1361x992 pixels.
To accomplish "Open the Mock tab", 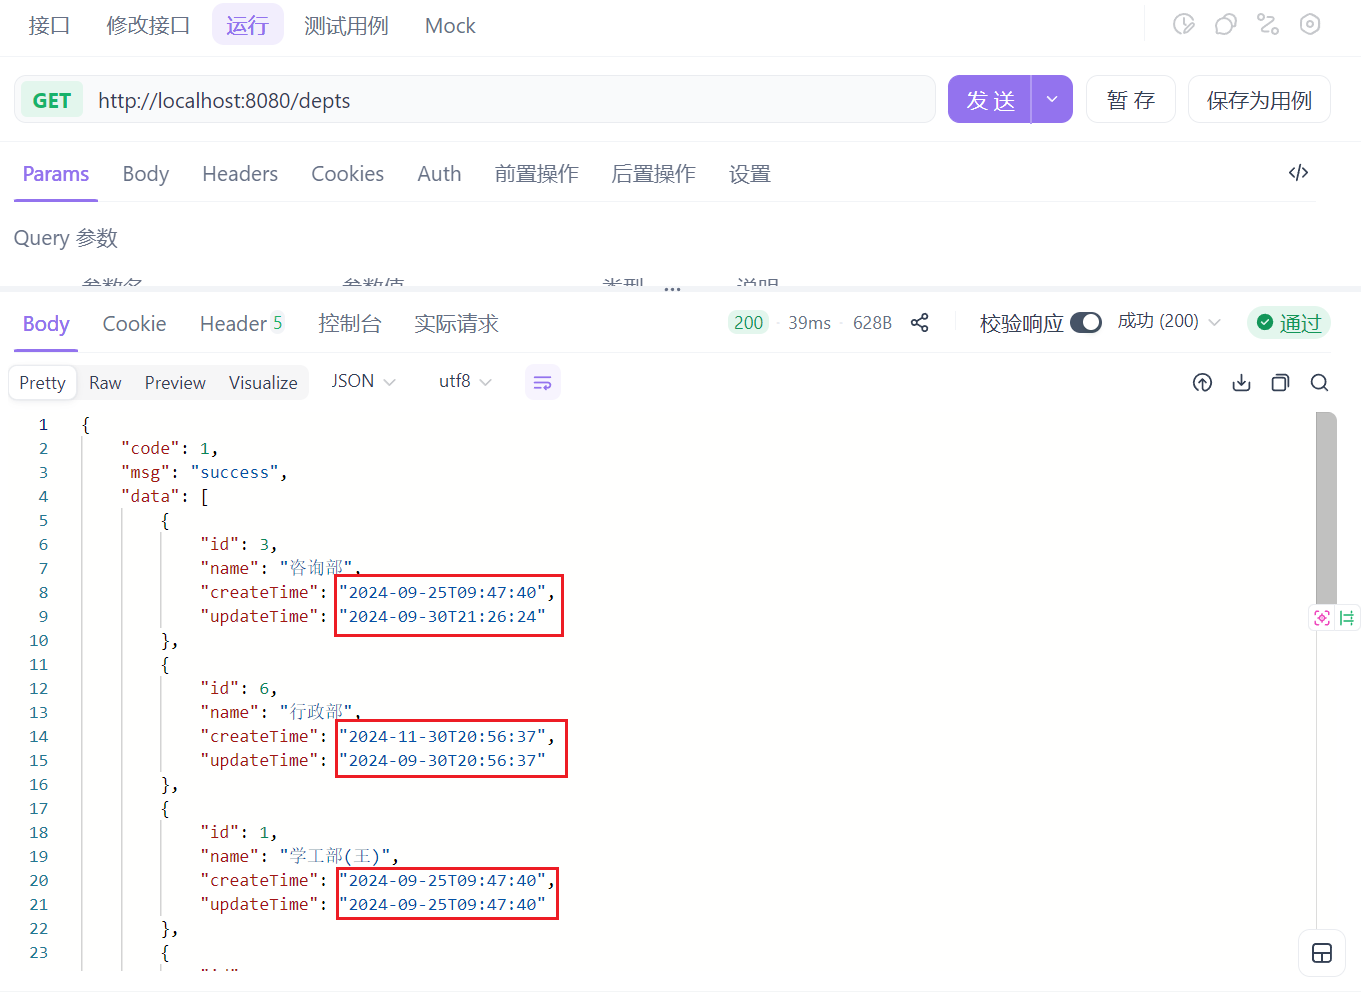I will [x=450, y=25].
